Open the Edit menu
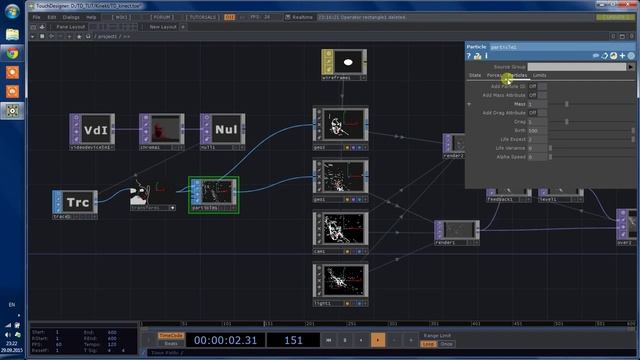 click(x=51, y=17)
